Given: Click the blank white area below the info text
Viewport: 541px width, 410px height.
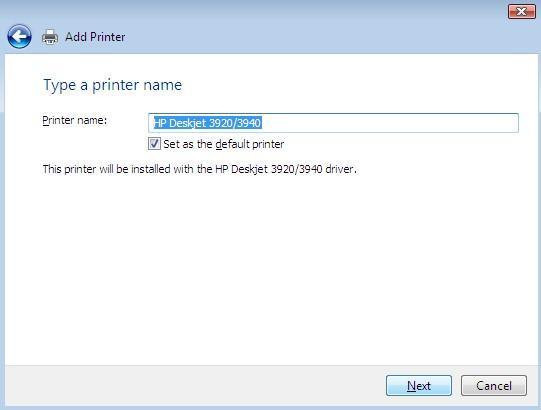Looking at the screenshot, I should point(271,269).
